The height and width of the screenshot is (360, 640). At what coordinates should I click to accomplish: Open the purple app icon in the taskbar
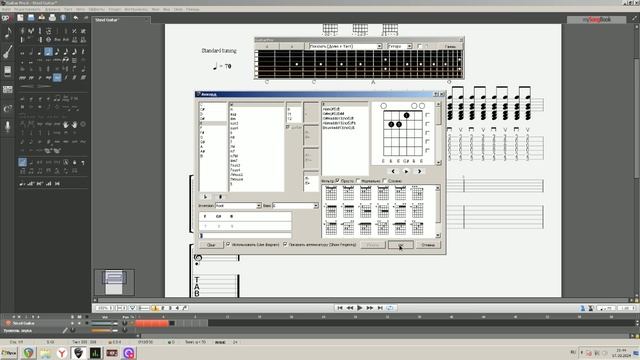coord(129,353)
